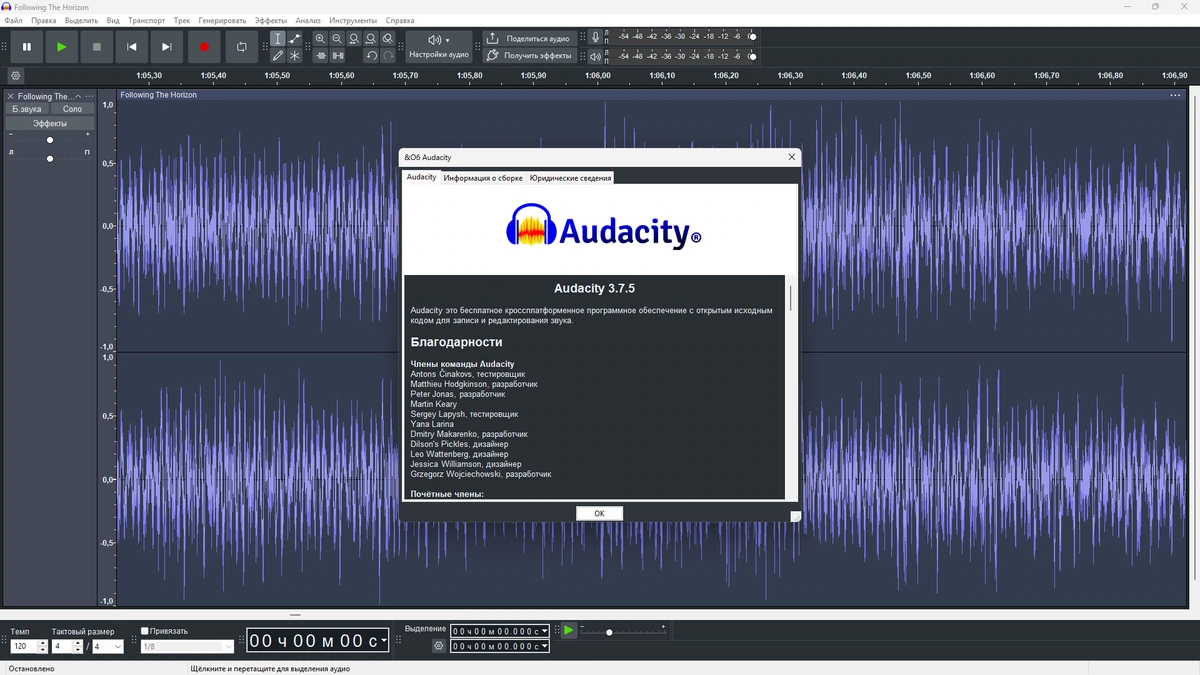Click the track gain slider handle
1200x675 pixels.
coord(50,140)
